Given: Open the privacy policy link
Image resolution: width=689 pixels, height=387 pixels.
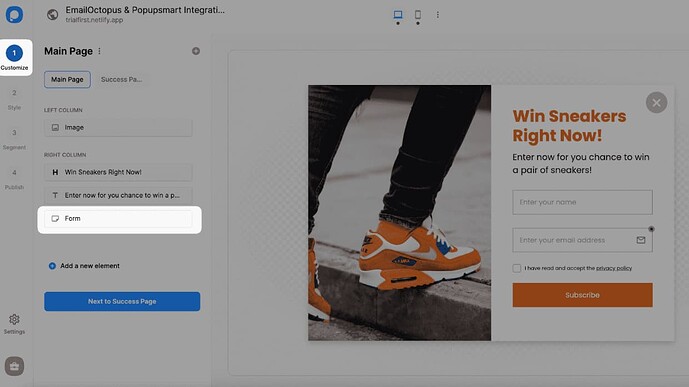Looking at the screenshot, I should click(x=614, y=268).
